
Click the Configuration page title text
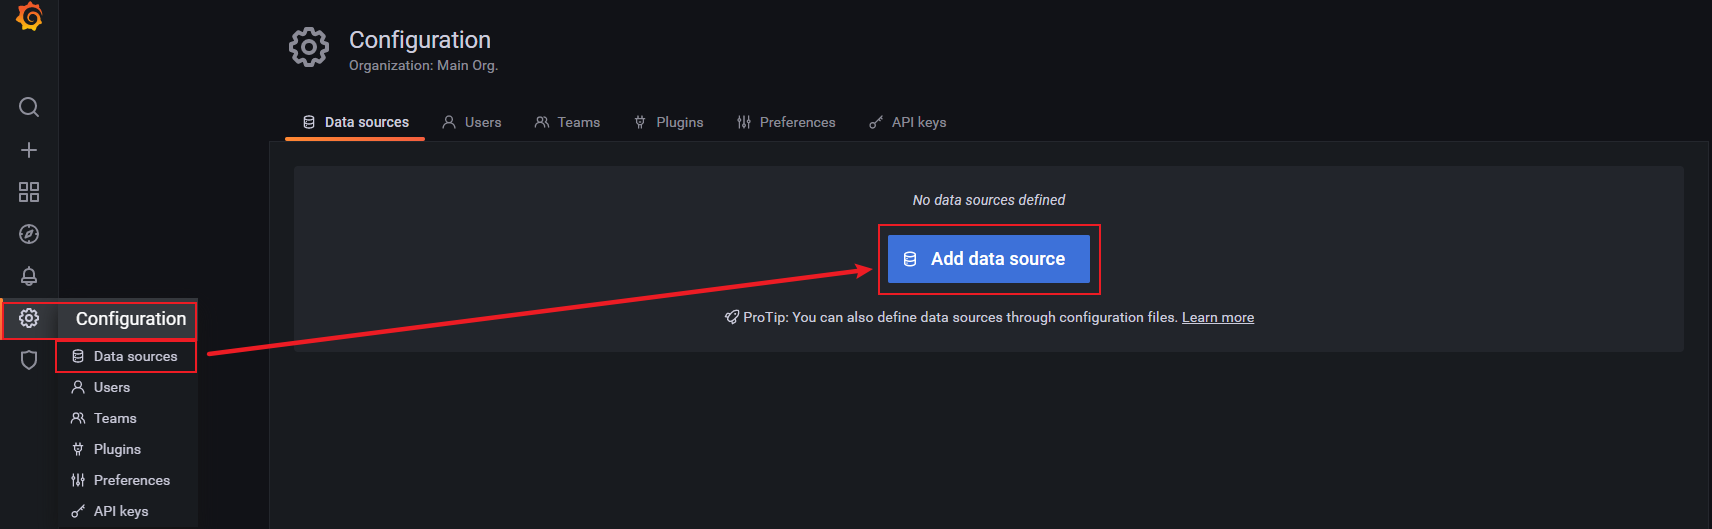pos(420,40)
